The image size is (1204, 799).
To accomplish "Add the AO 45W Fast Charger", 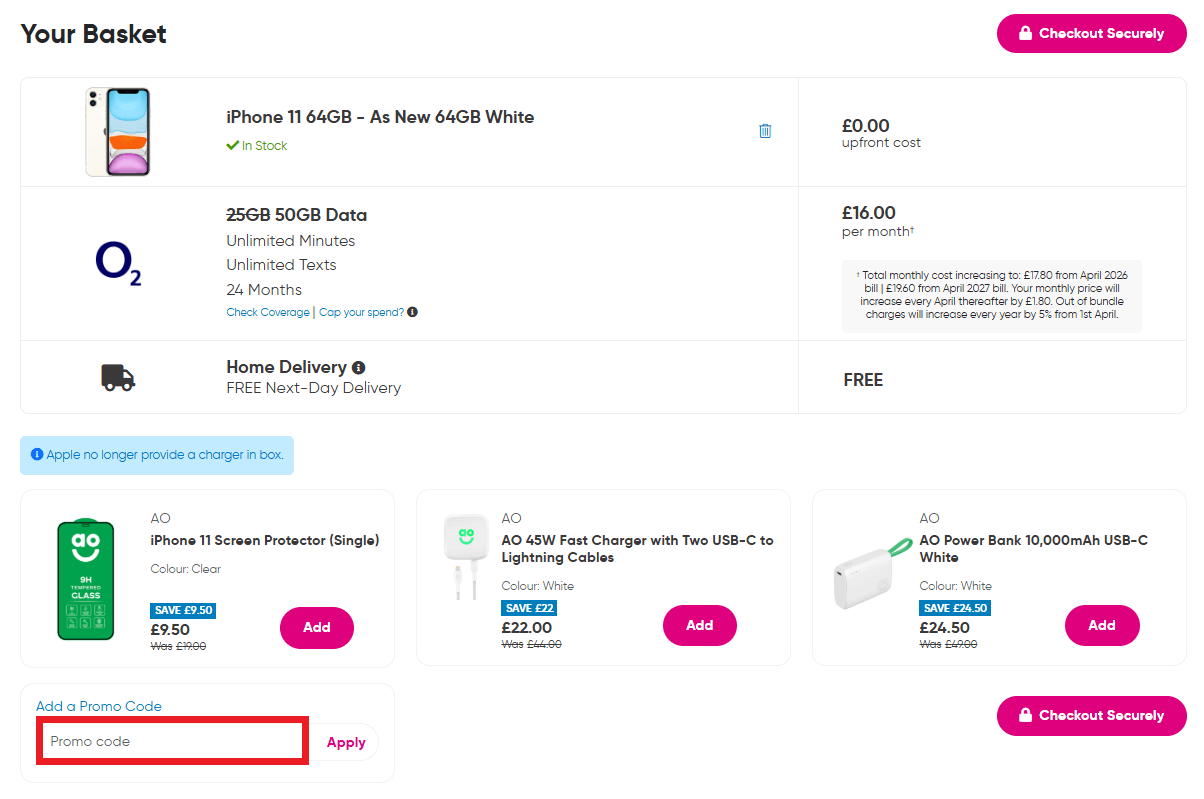I will 699,625.
